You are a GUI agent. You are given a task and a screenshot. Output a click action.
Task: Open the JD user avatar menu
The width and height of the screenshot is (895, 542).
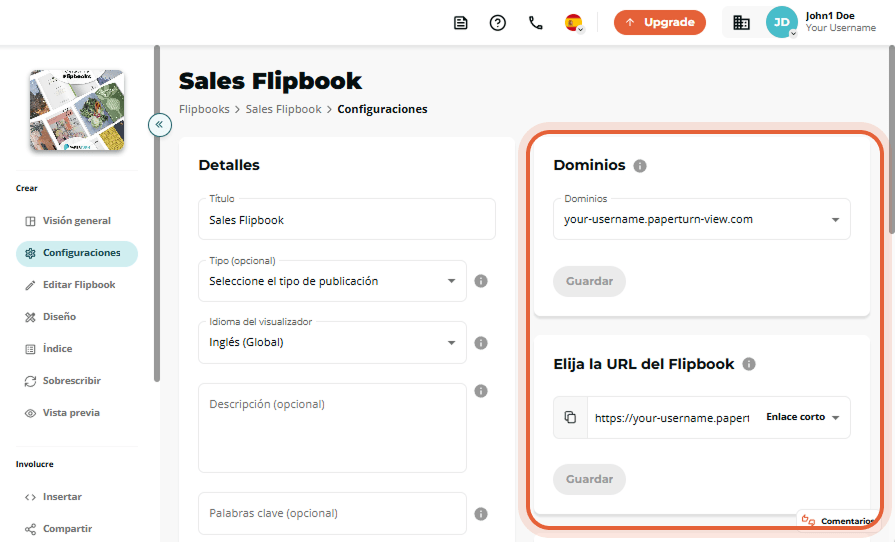[781, 22]
